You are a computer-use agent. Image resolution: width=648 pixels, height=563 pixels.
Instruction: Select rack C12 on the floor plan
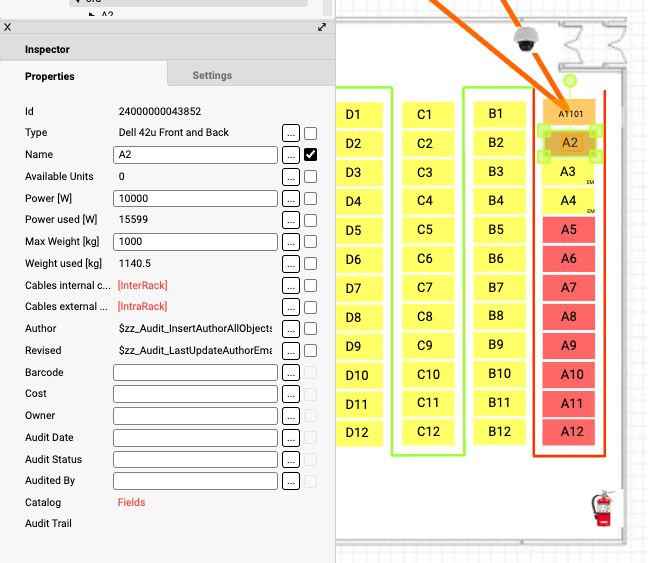(x=428, y=432)
